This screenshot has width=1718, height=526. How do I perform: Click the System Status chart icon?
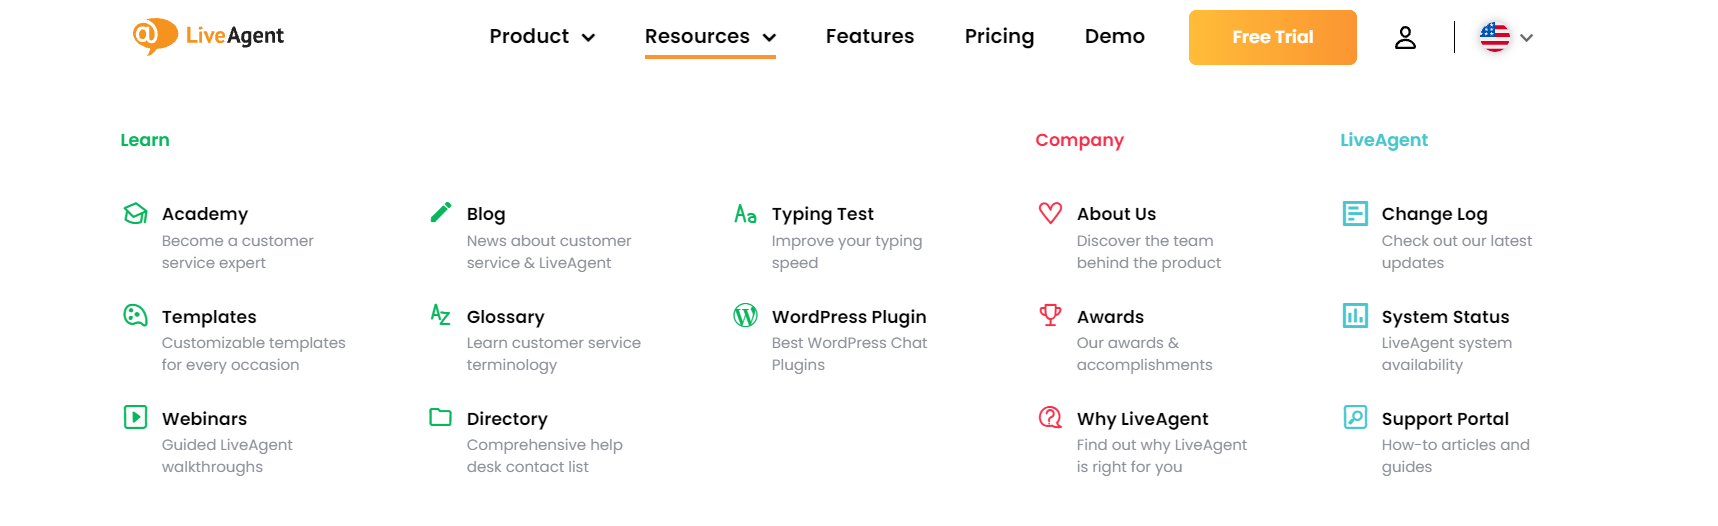1355,316
